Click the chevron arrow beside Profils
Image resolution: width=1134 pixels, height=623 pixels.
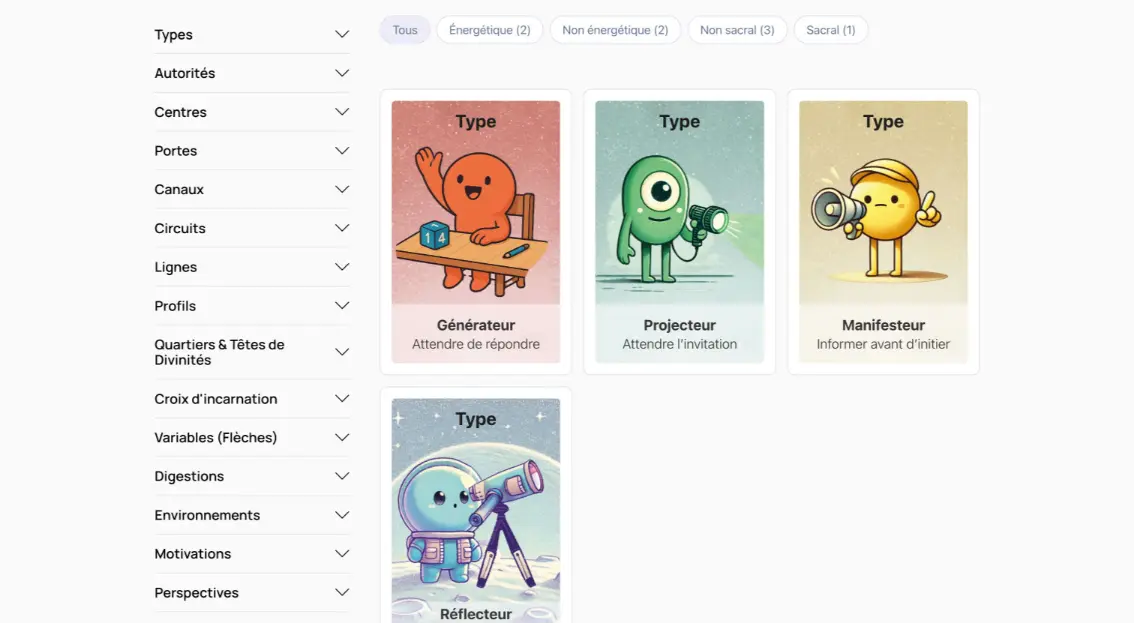[x=342, y=306]
